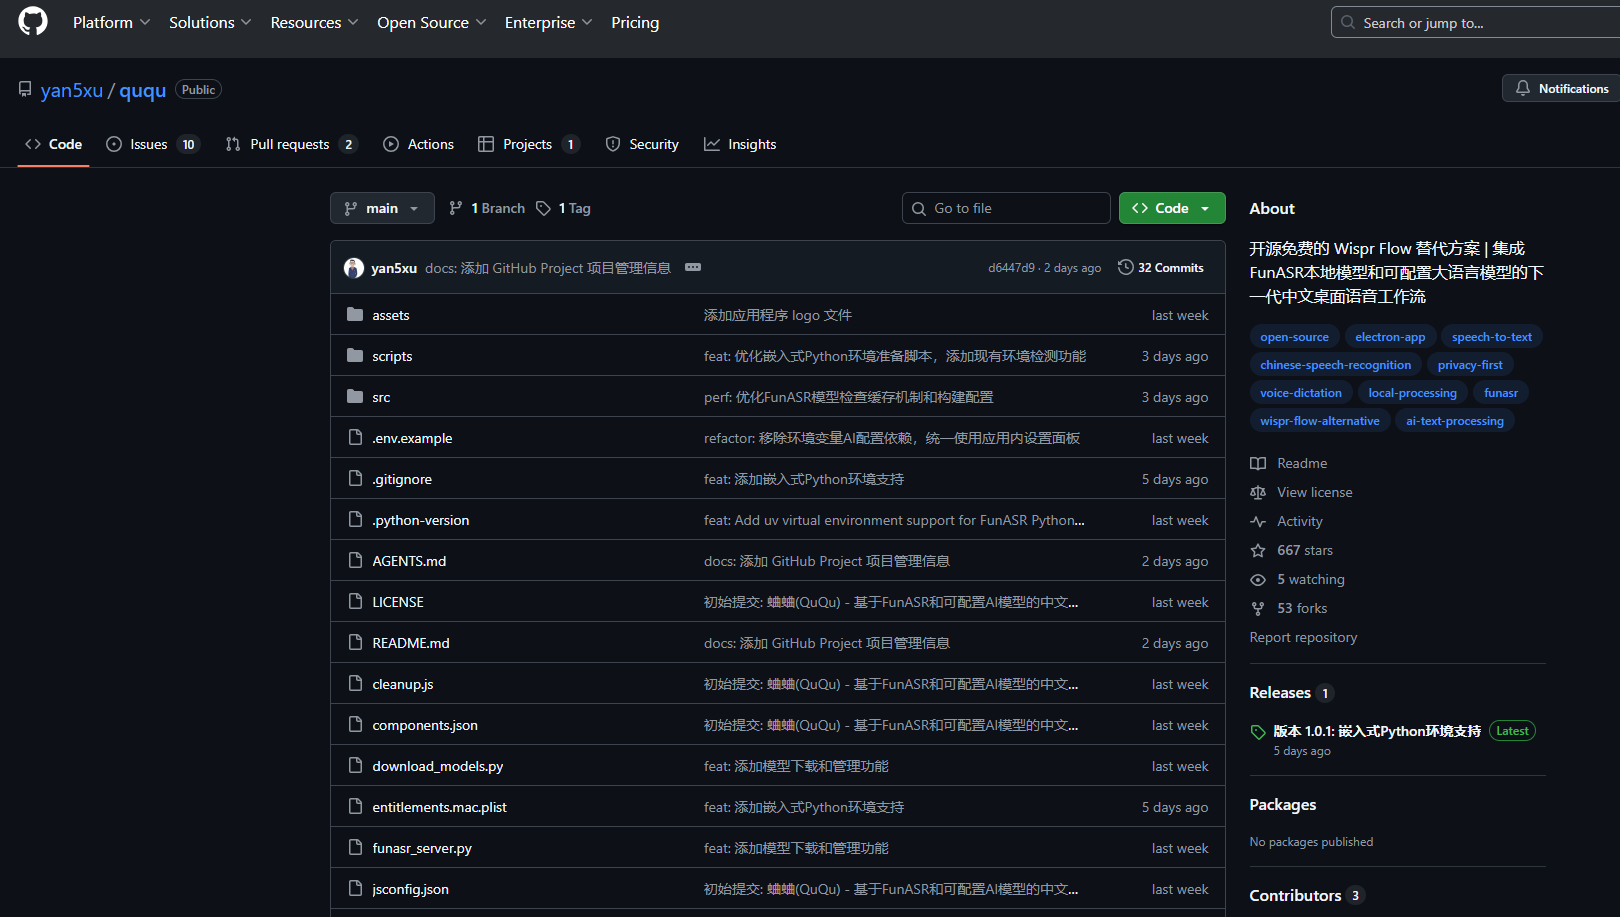Open the 32 Commits history
1620x917 pixels.
pos(1161,268)
